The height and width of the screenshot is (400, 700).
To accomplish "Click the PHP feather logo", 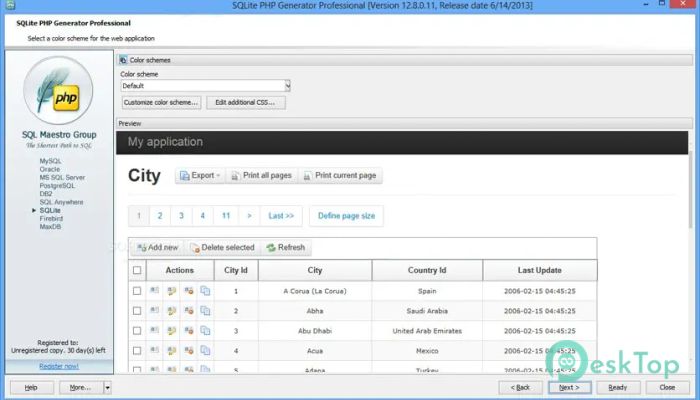I will tap(58, 91).
